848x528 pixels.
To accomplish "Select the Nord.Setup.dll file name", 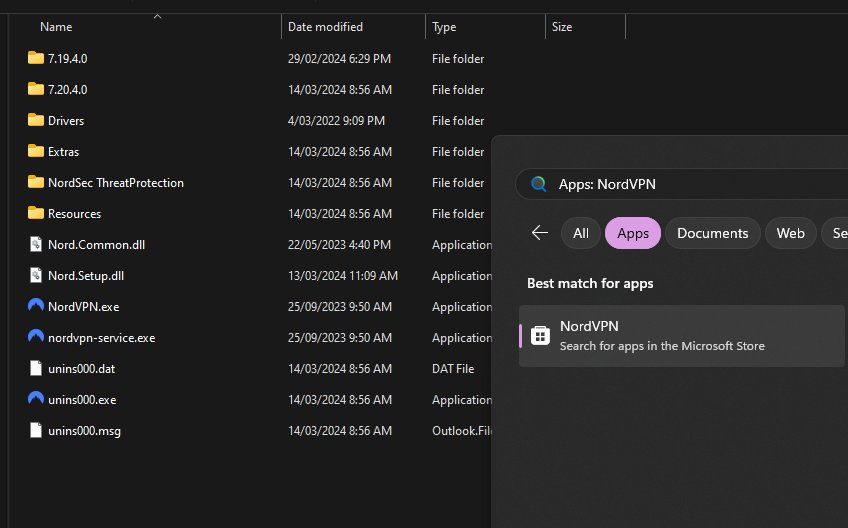I will pos(85,276).
